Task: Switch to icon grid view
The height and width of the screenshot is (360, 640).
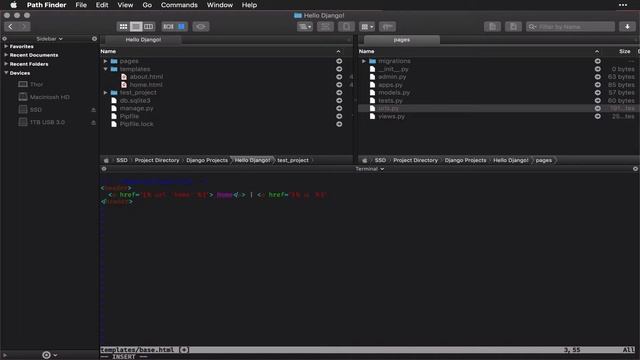Action: 123,27
